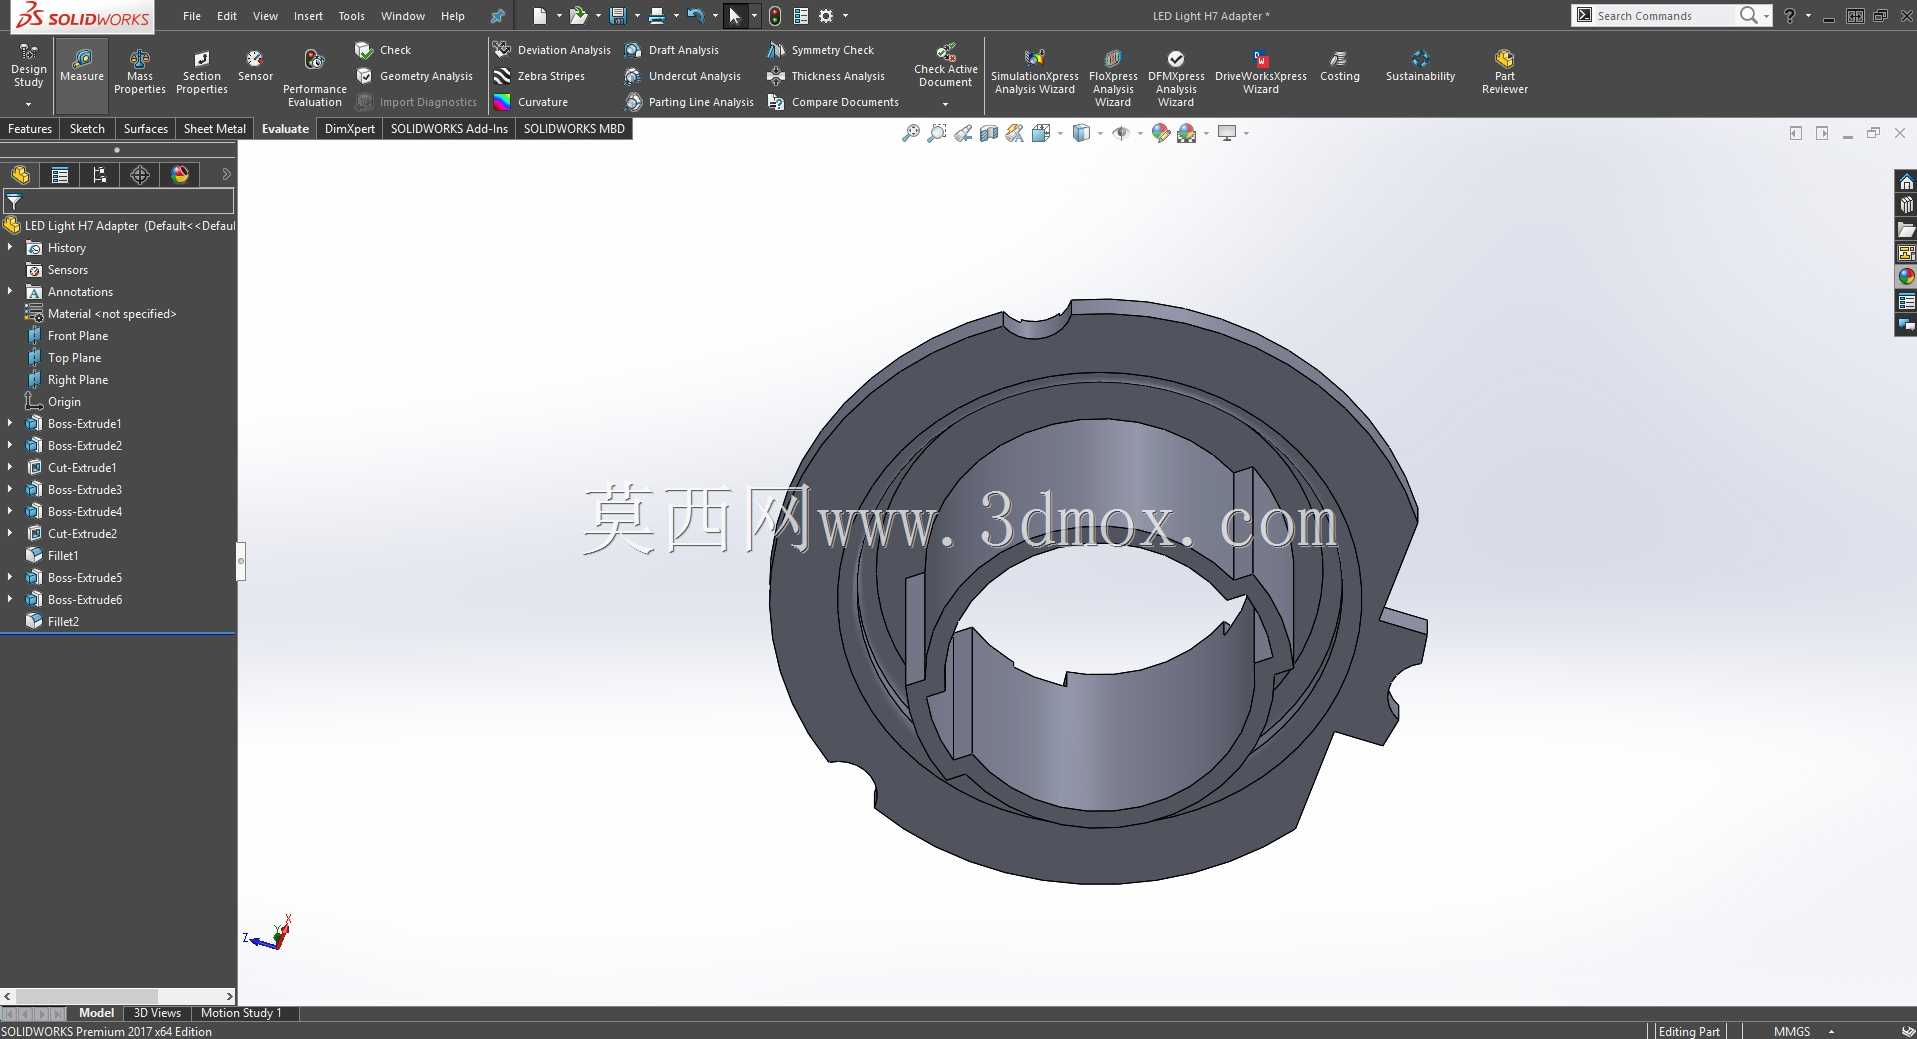
Task: Open Thickness Analysis
Action: [x=826, y=76]
